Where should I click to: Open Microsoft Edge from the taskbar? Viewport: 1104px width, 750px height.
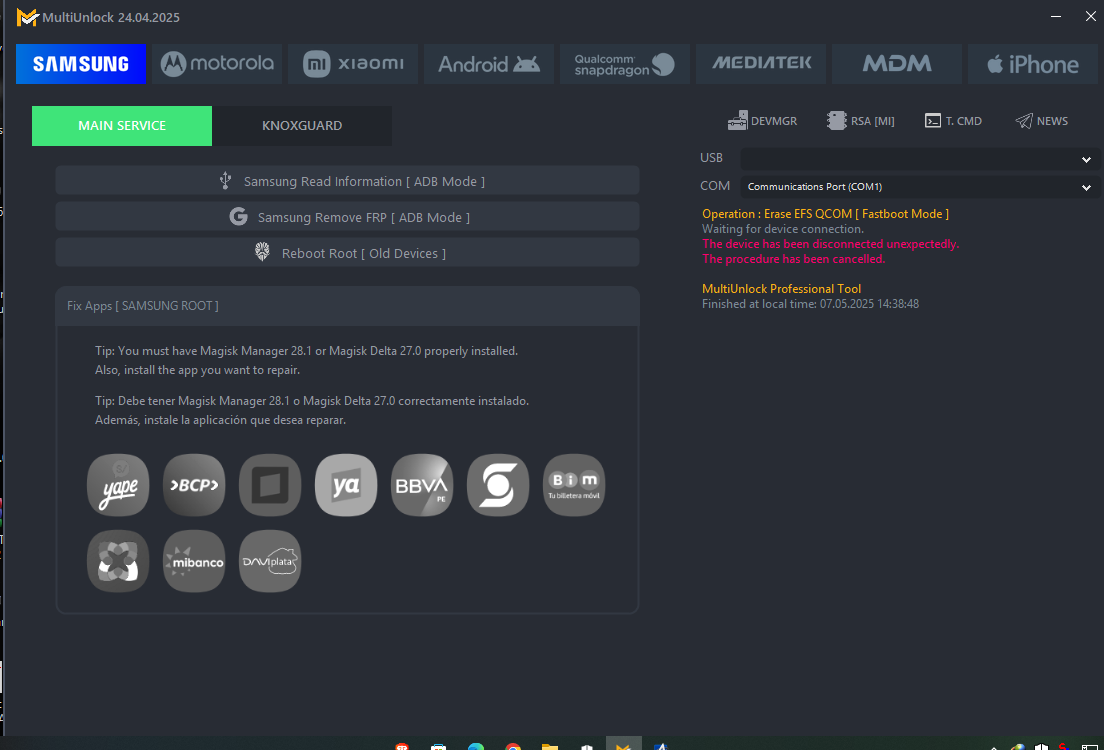tap(476, 746)
